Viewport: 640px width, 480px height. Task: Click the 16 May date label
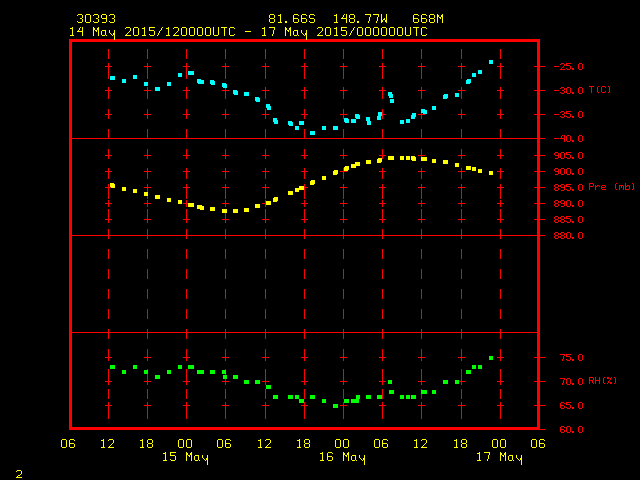[342, 457]
